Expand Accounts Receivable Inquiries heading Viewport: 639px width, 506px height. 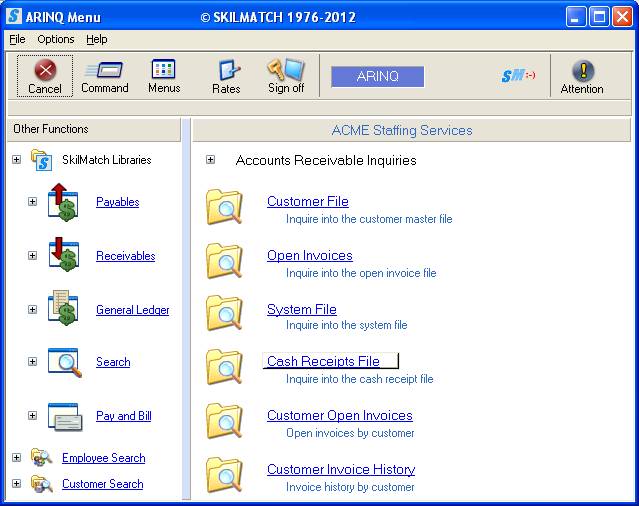[x=210, y=159]
